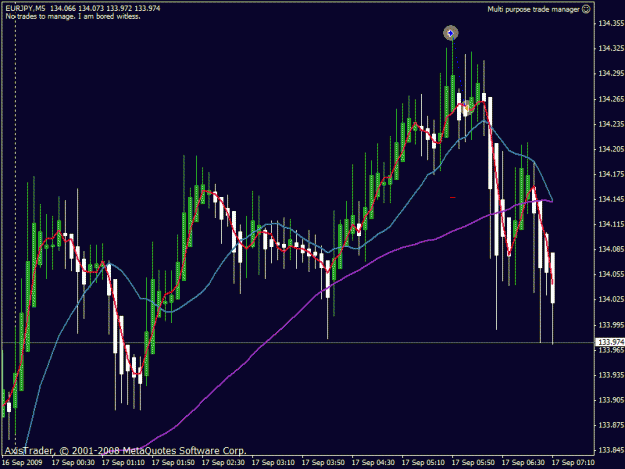625x469 pixels.
Task: Click the 'No trades to manage' comment text
Action: [73, 16]
